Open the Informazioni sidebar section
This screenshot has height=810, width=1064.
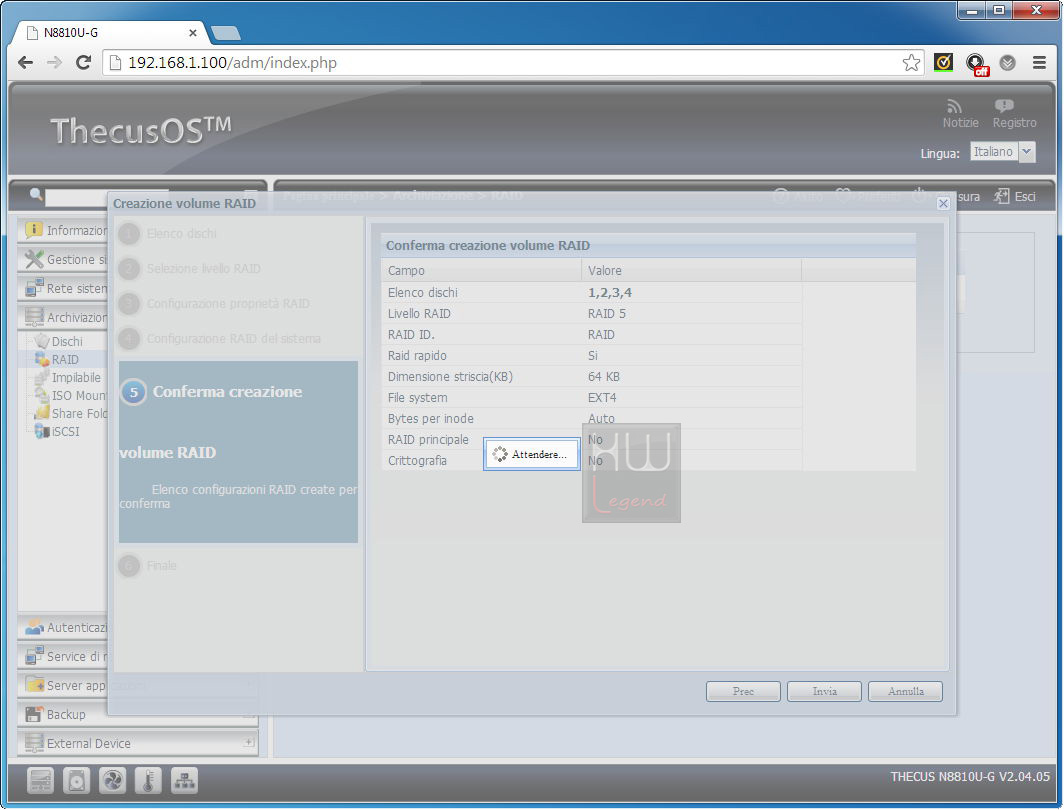point(62,231)
